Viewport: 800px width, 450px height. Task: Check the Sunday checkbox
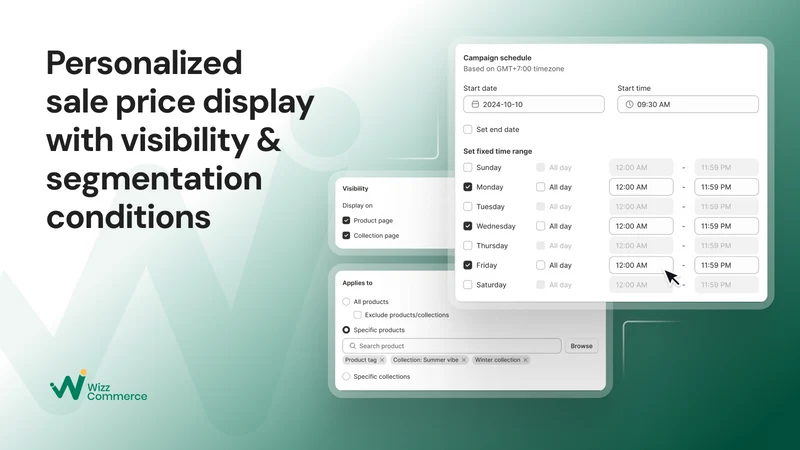467,167
